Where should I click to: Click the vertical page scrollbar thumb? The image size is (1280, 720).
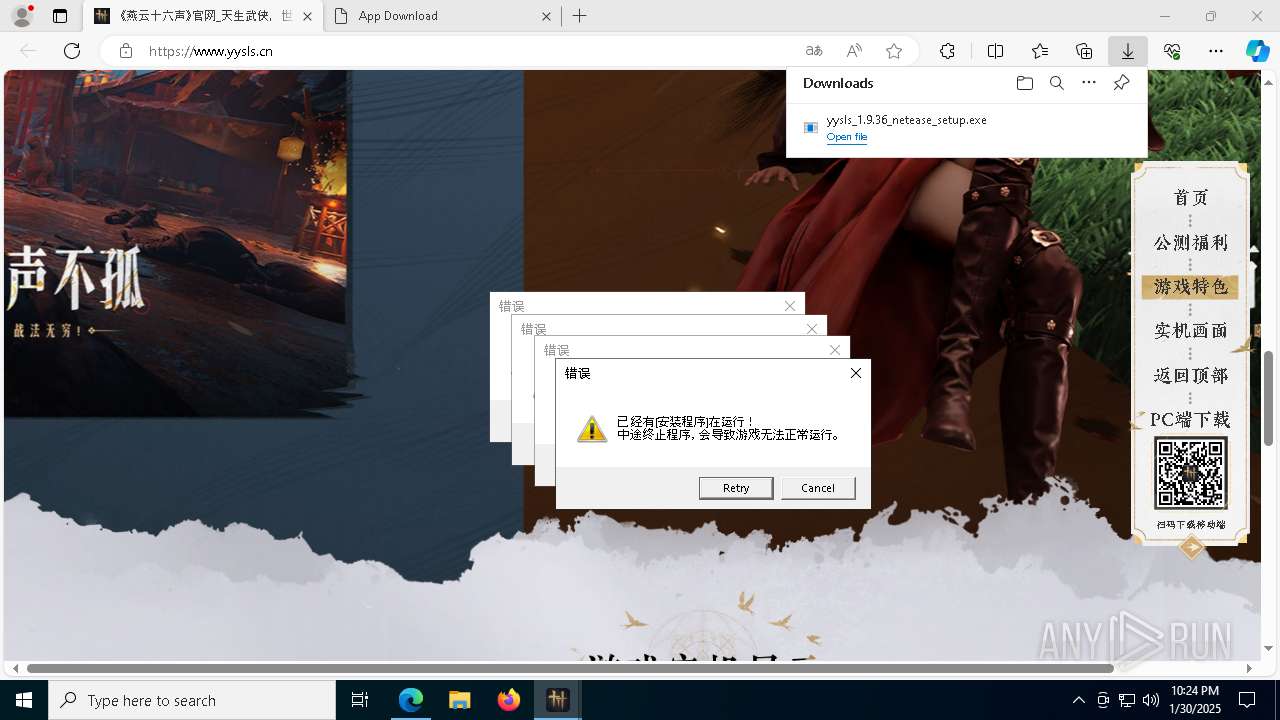tap(1269, 398)
